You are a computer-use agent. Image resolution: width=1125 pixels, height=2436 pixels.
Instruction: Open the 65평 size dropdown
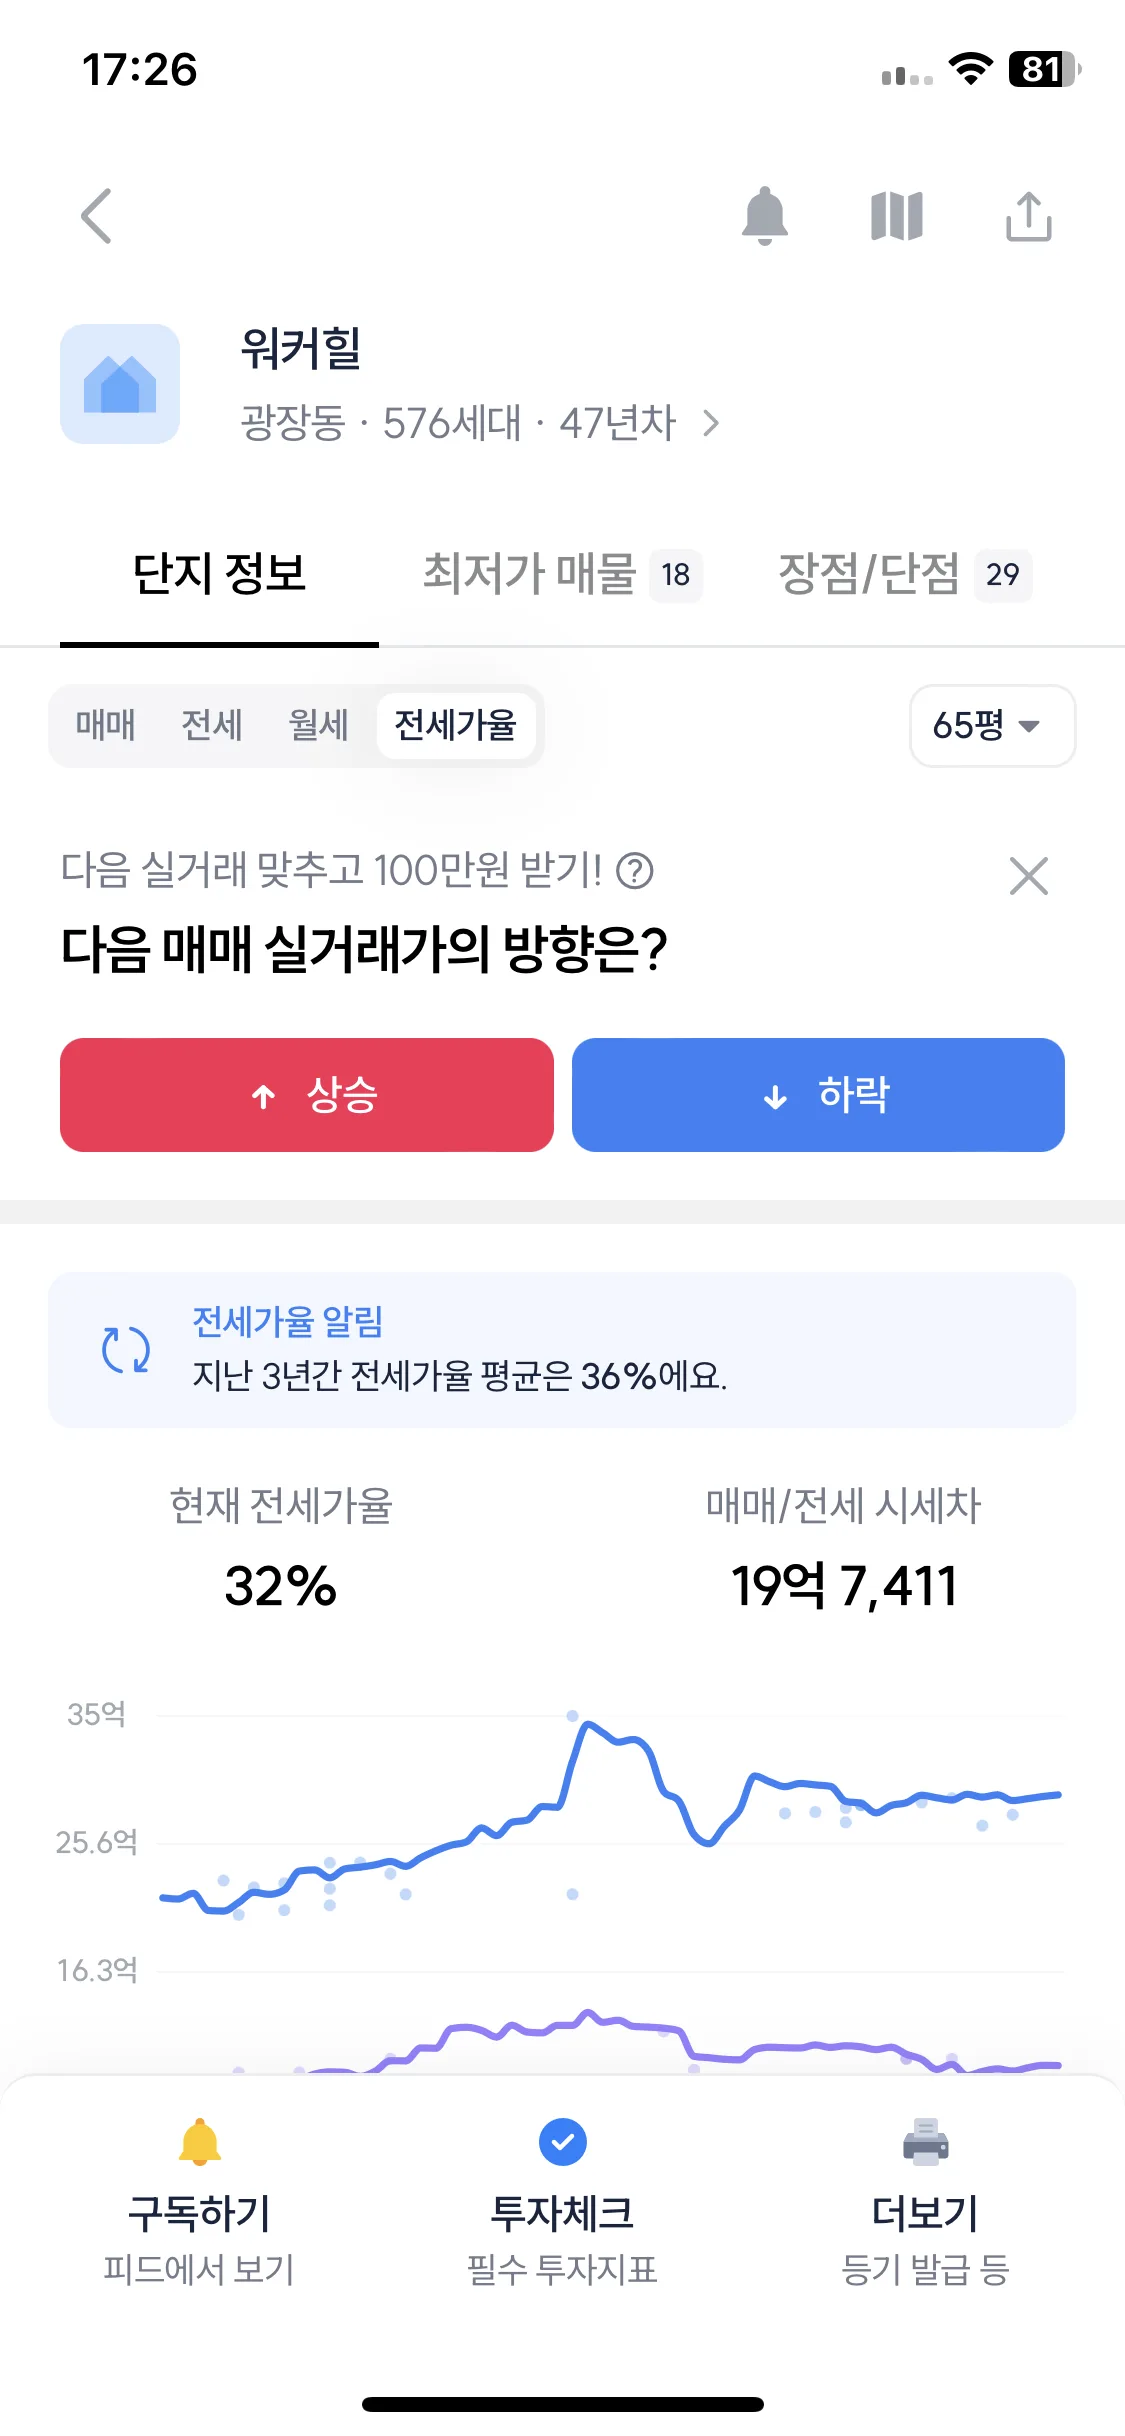point(992,726)
